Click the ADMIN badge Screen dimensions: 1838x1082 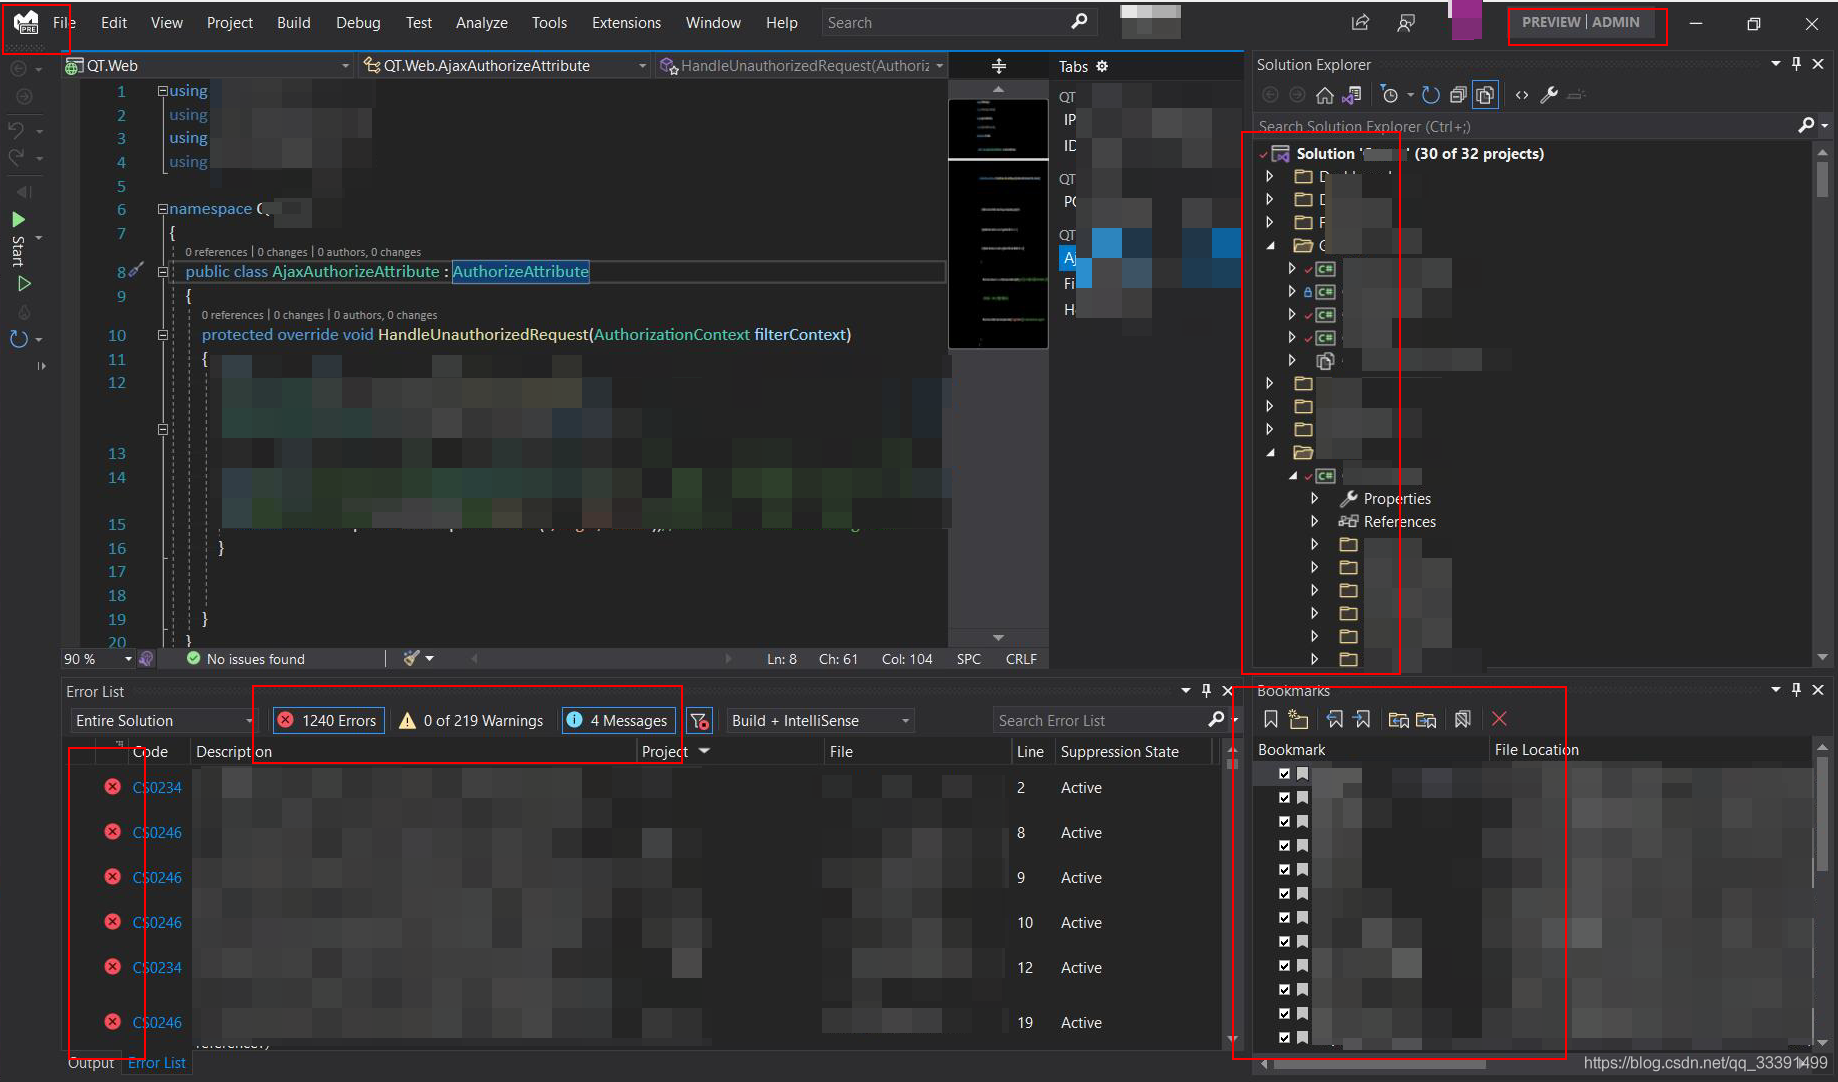[1616, 22]
